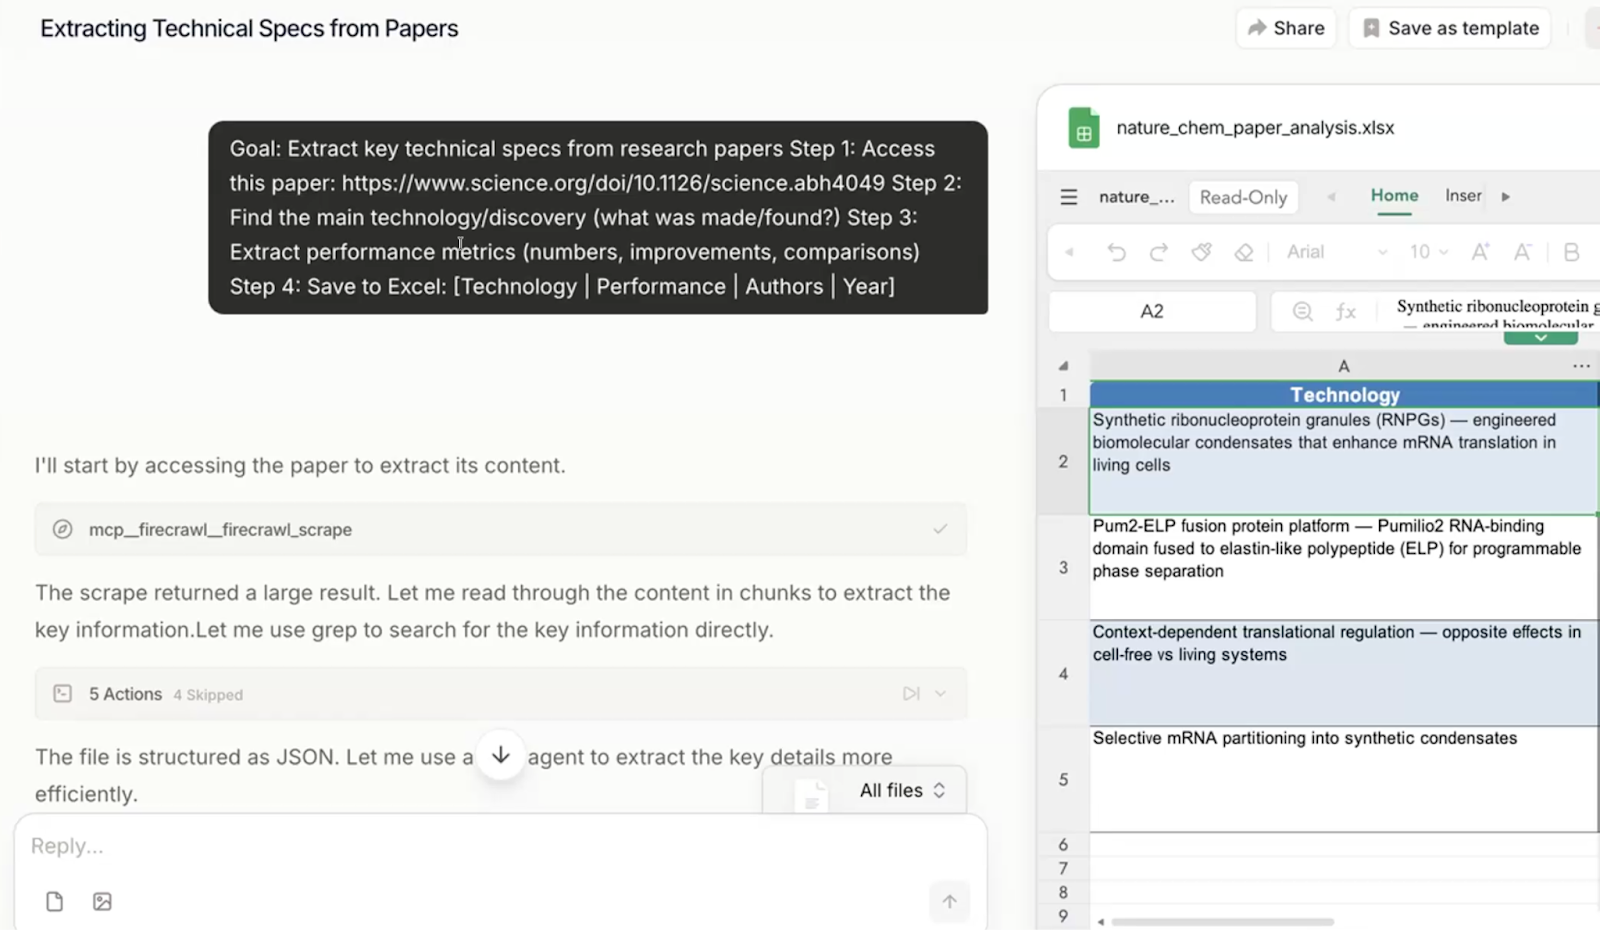Click the attach file icon below reply box

pos(55,902)
